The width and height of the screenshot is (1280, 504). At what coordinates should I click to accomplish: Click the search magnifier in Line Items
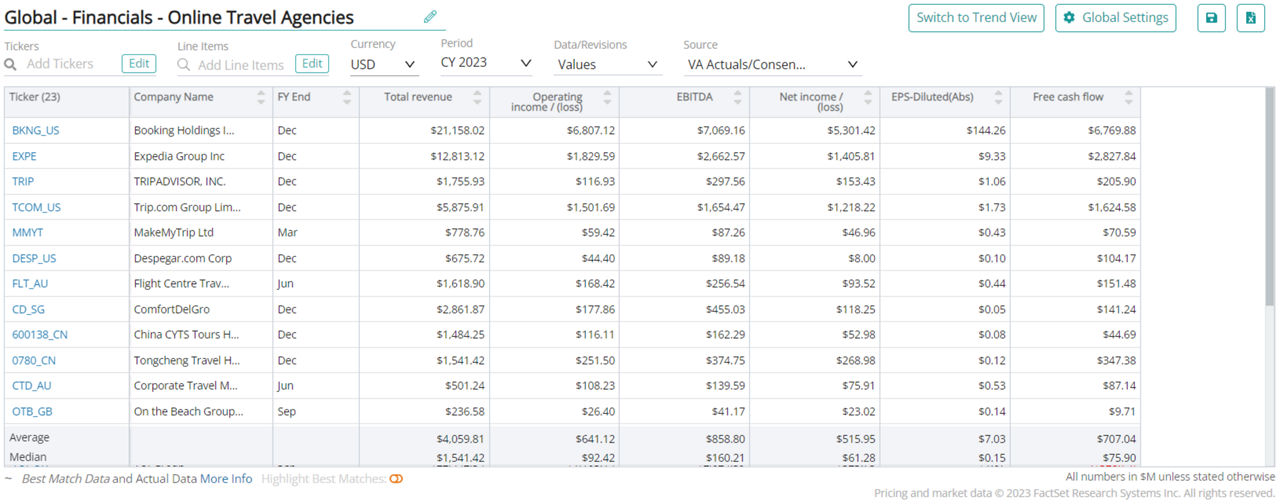pos(184,65)
